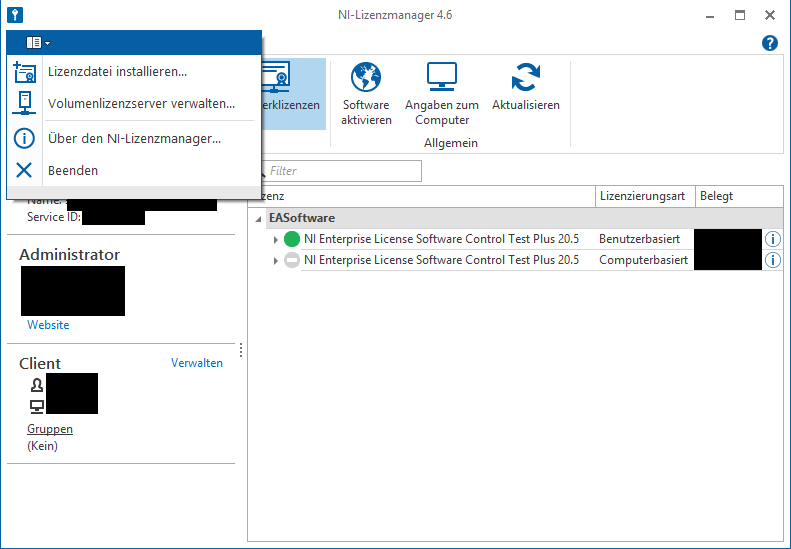The height and width of the screenshot is (549, 791).
Task: Select the Computerbasiert NI Enterprise License row text
Action: [441, 260]
